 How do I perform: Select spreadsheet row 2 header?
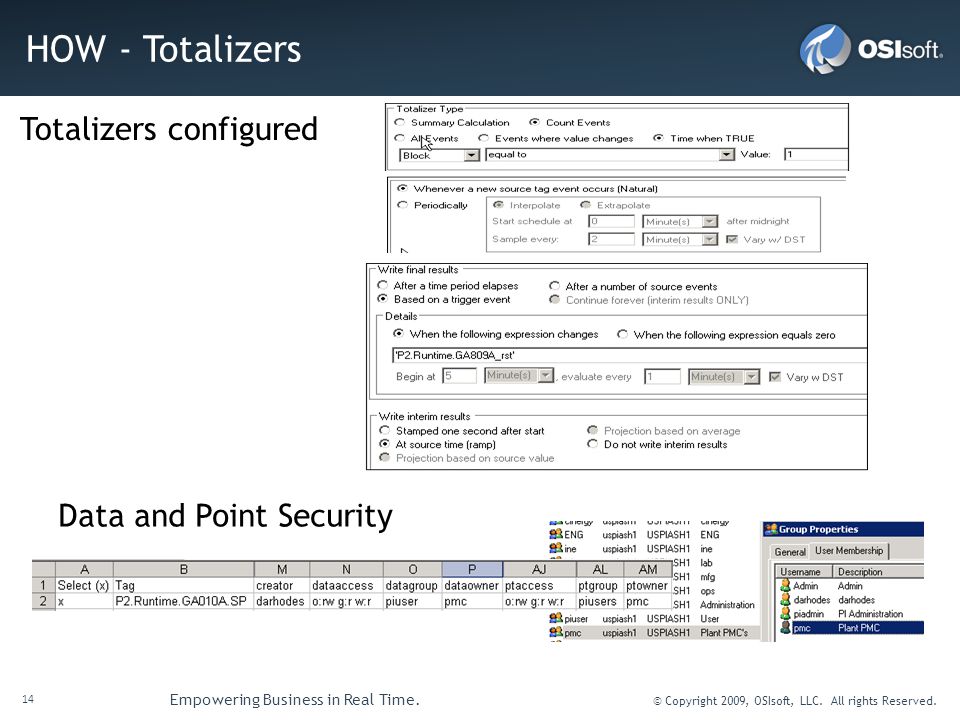click(x=43, y=601)
